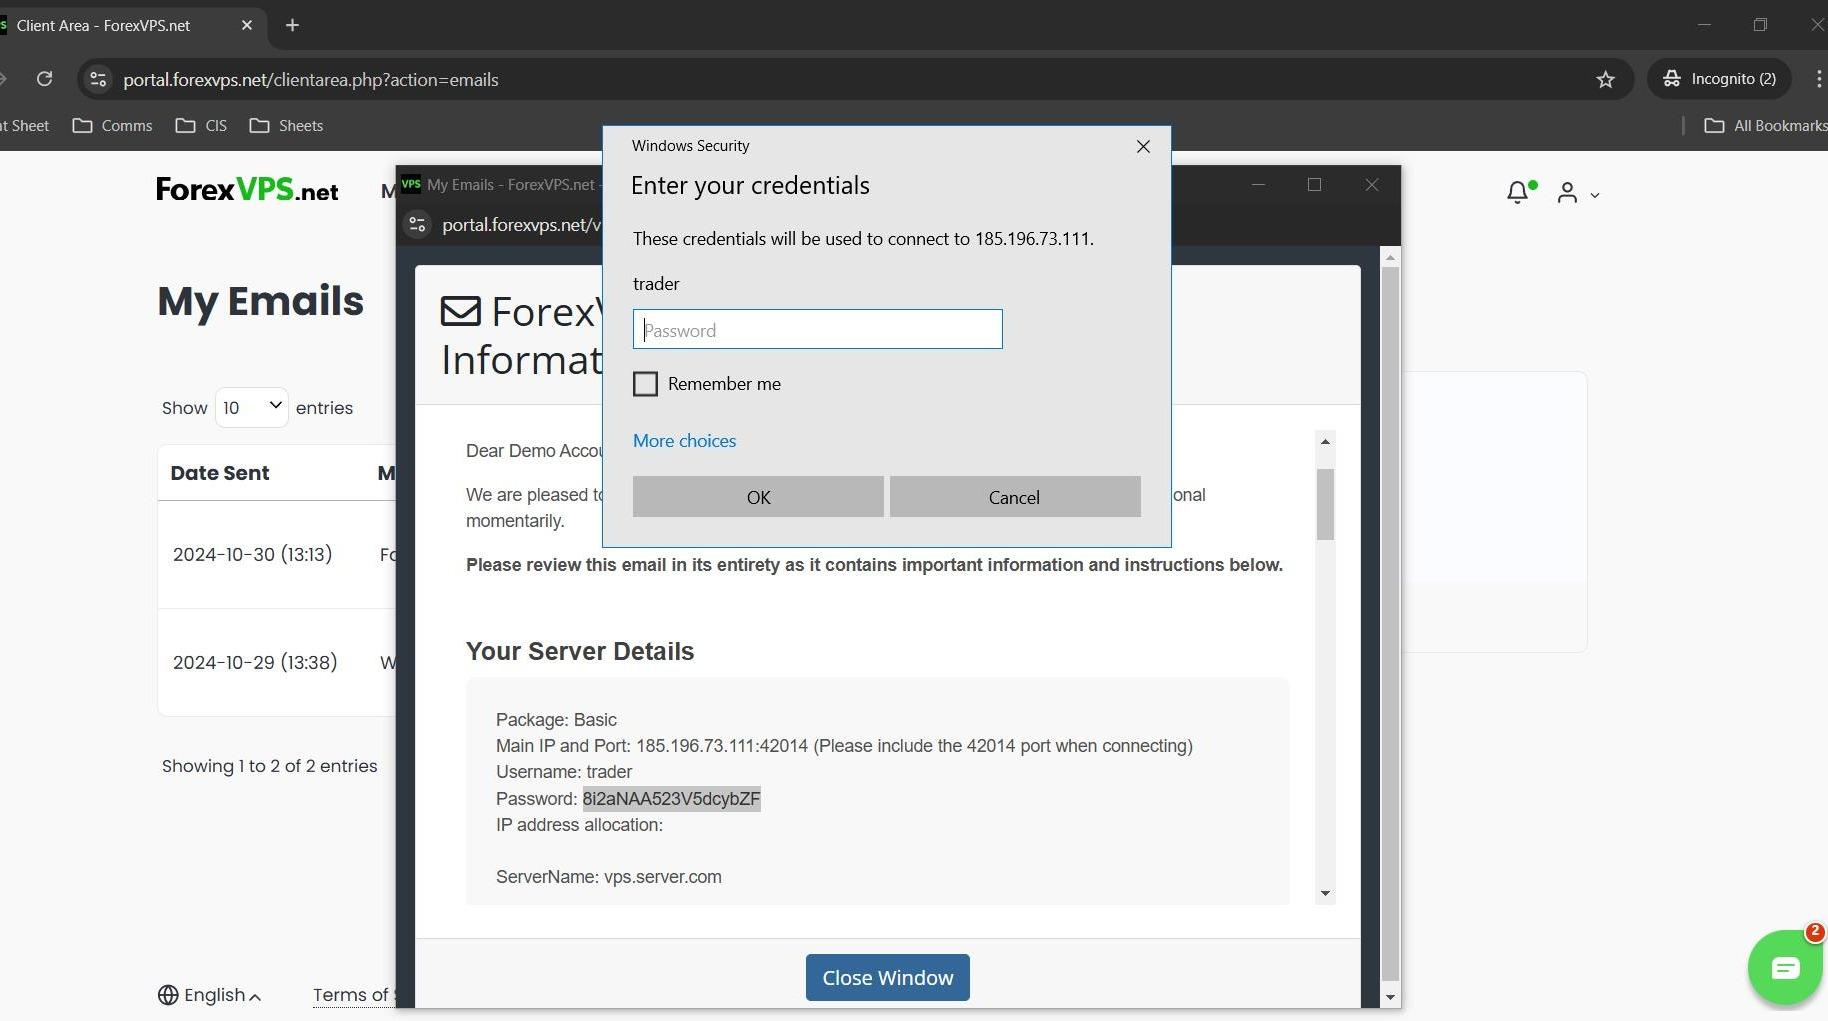Focus the Password input field
1828x1021 pixels.
(x=818, y=329)
